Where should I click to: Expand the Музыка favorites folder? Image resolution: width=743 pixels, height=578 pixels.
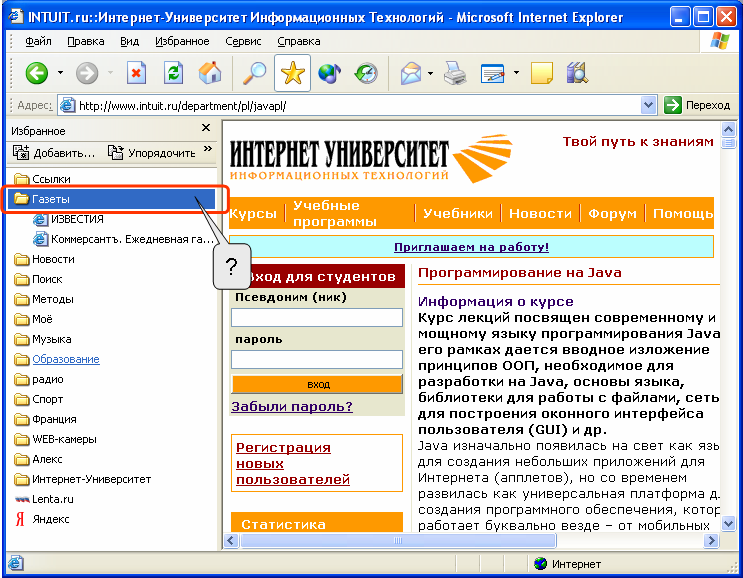click(x=43, y=339)
